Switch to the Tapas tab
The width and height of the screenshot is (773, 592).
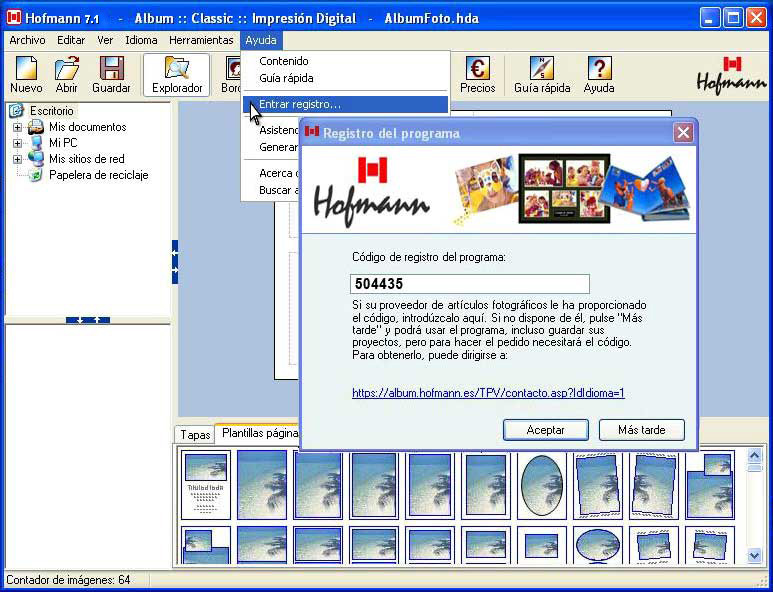coord(195,435)
